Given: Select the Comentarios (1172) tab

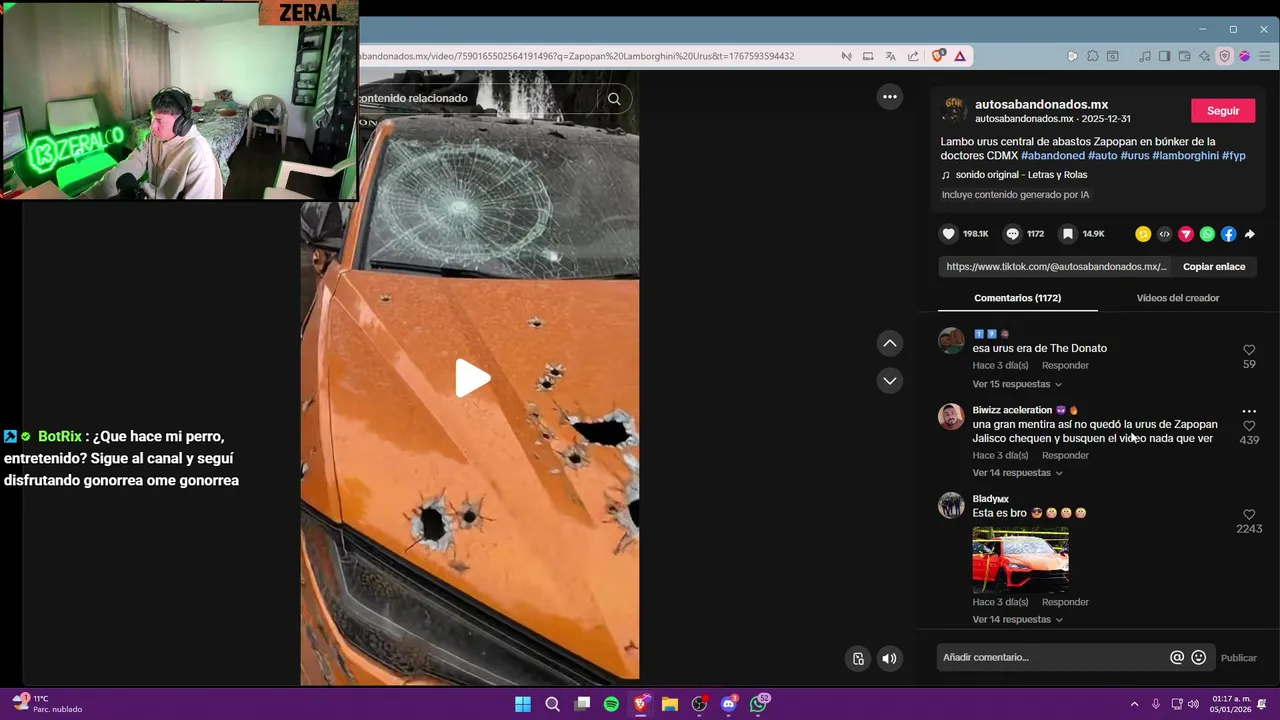Looking at the screenshot, I should pos(1017,298).
